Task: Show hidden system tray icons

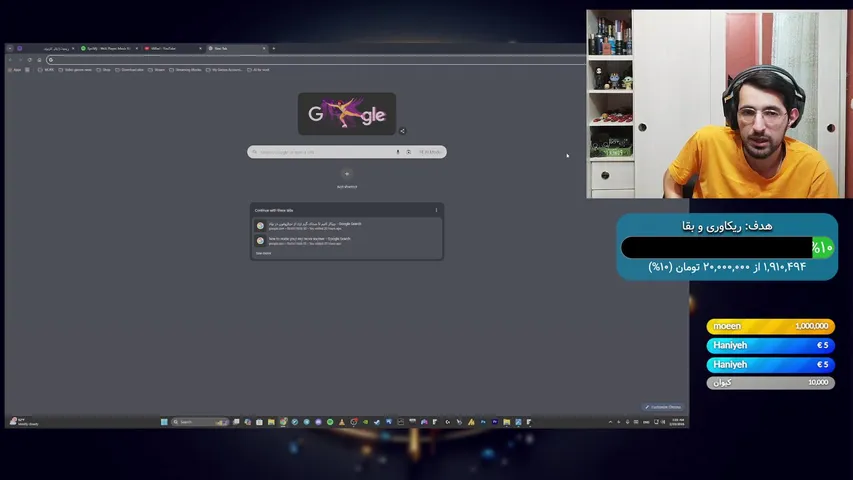Action: pyautogui.click(x=610, y=422)
